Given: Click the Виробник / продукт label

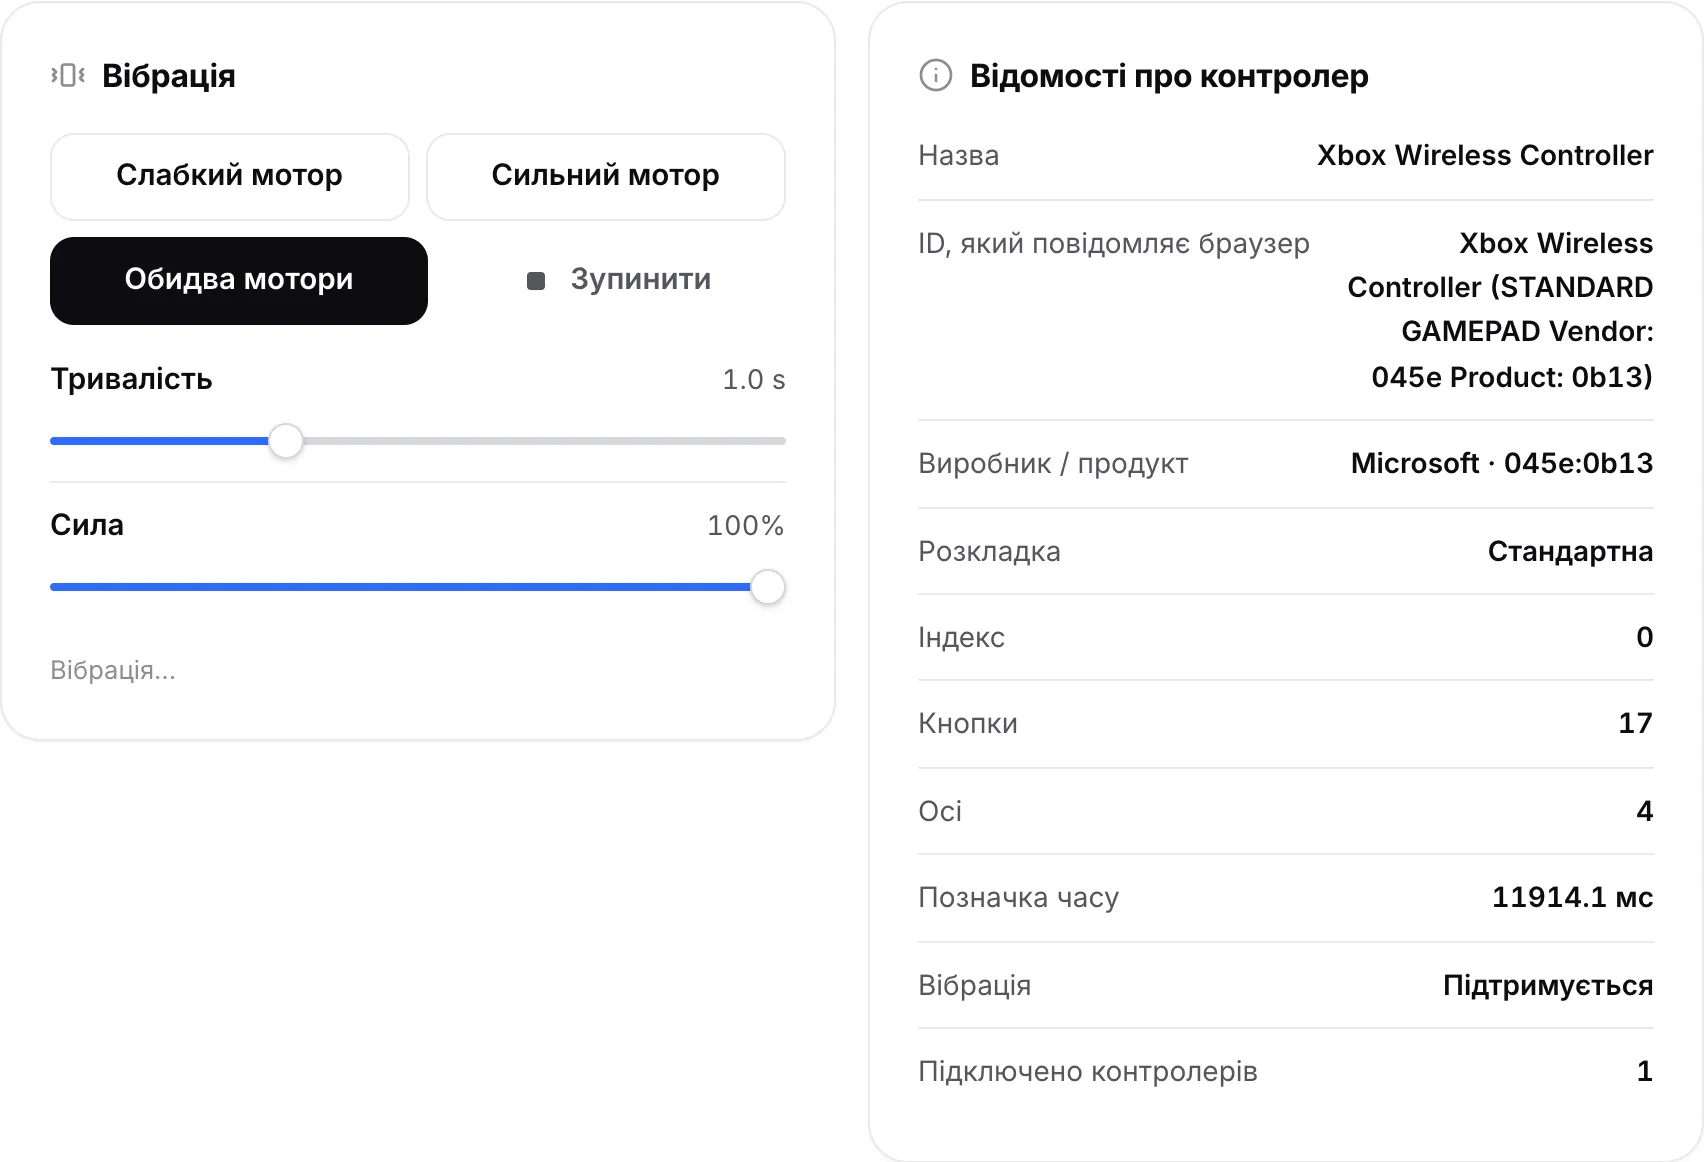Looking at the screenshot, I should coord(1053,464).
